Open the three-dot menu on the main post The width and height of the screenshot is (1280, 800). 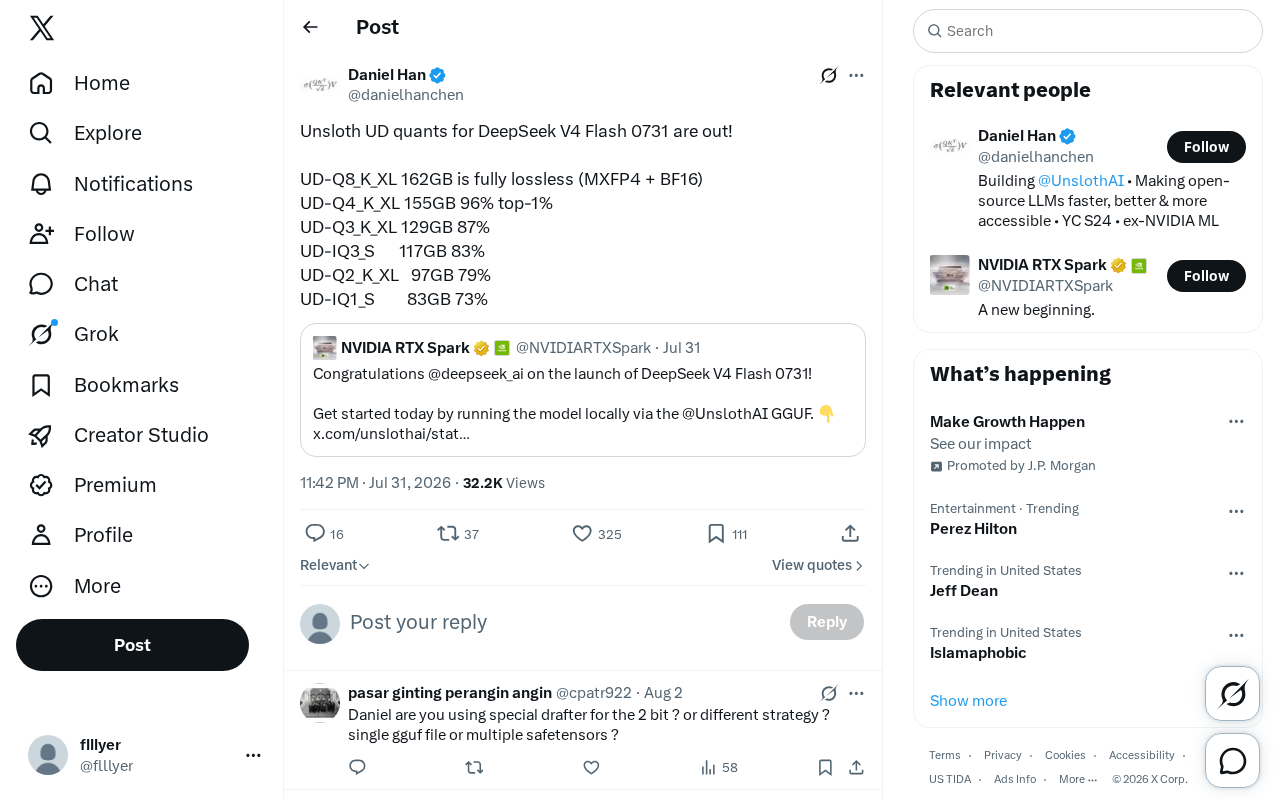coord(856,75)
